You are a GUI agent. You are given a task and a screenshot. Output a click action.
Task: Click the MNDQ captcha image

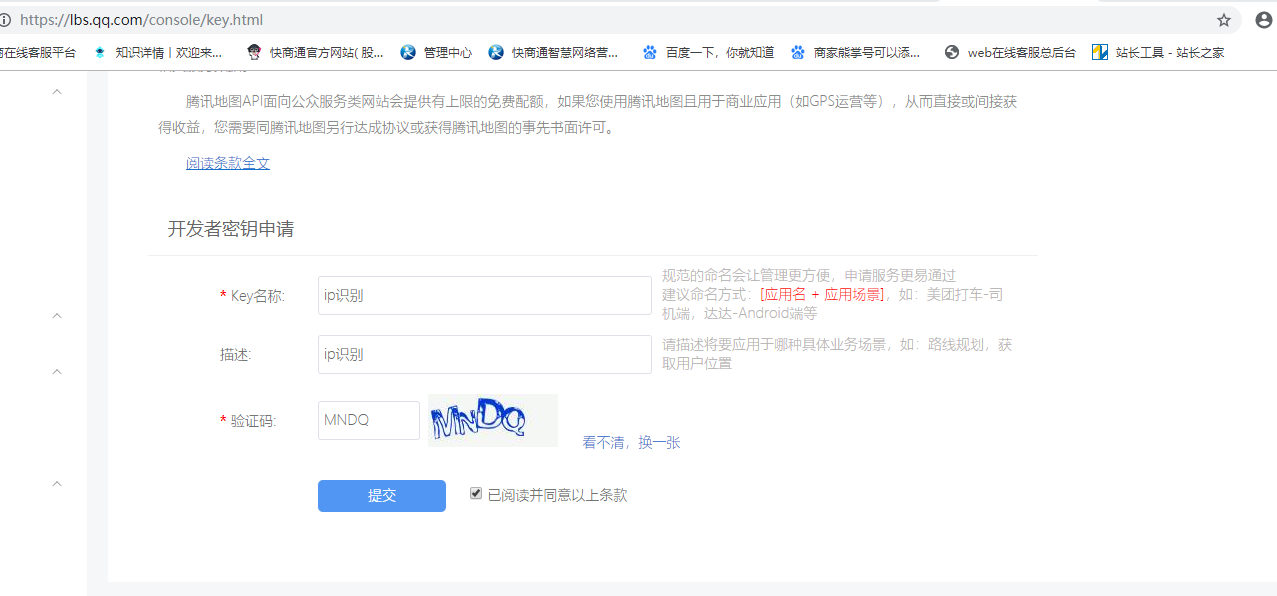pos(492,421)
